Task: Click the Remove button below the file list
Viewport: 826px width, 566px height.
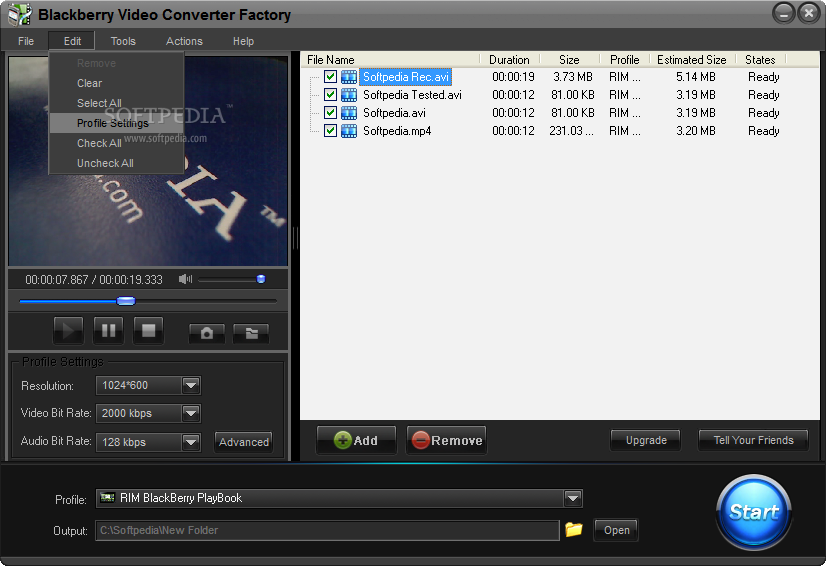Action: coord(447,440)
